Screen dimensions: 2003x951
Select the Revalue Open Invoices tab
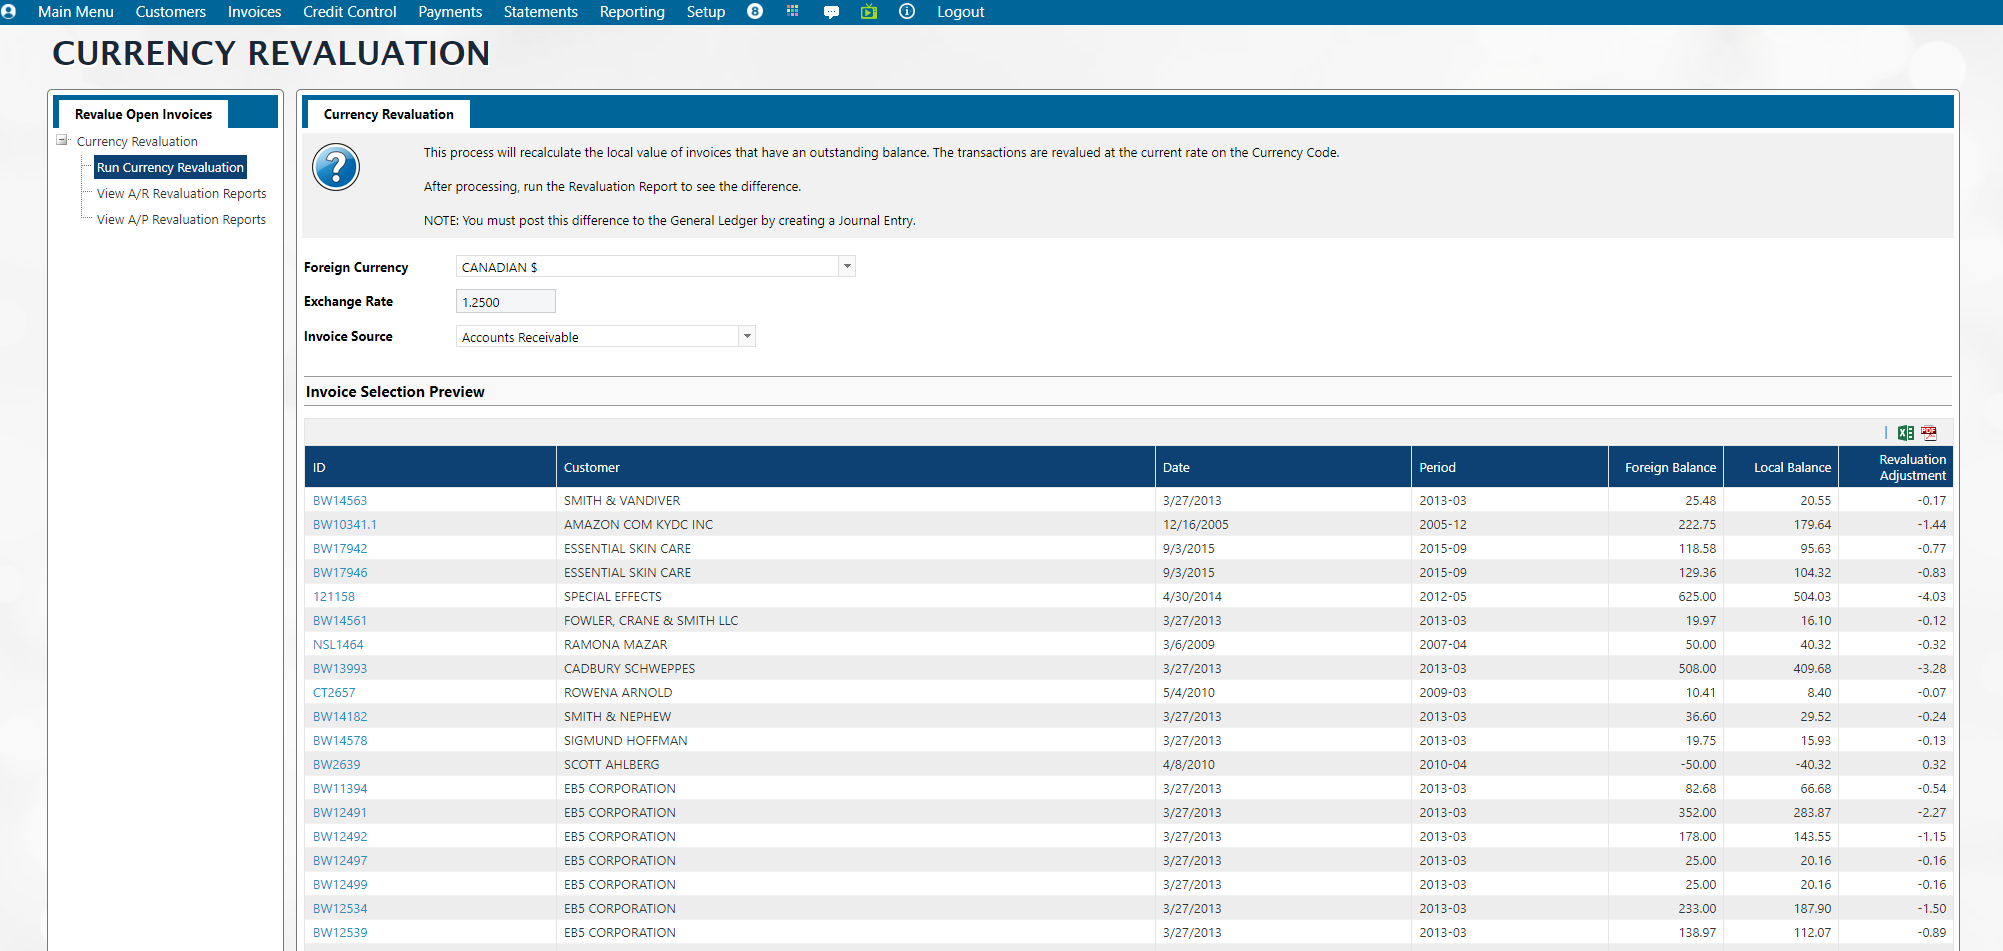tap(143, 114)
